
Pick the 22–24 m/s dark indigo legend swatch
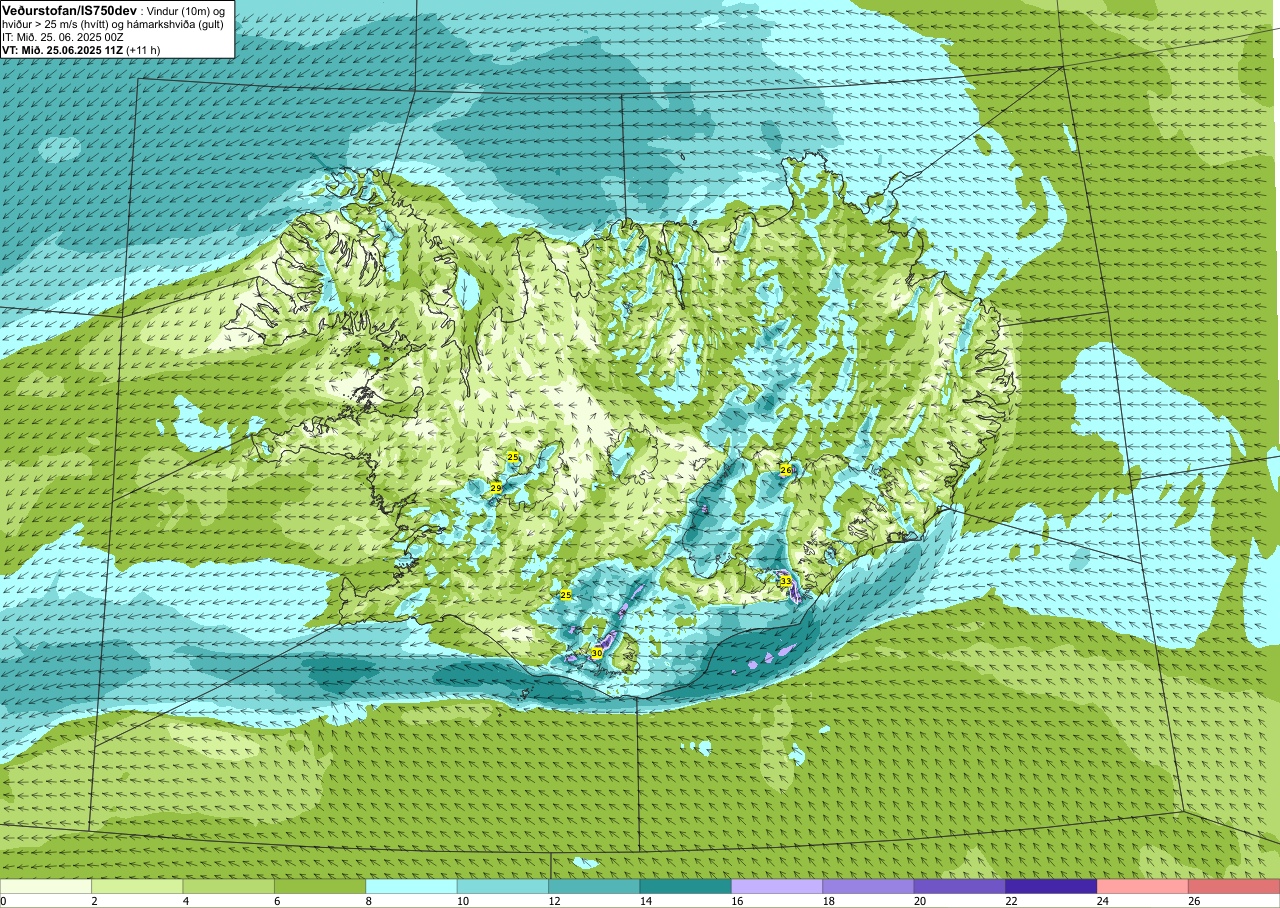point(1052,886)
